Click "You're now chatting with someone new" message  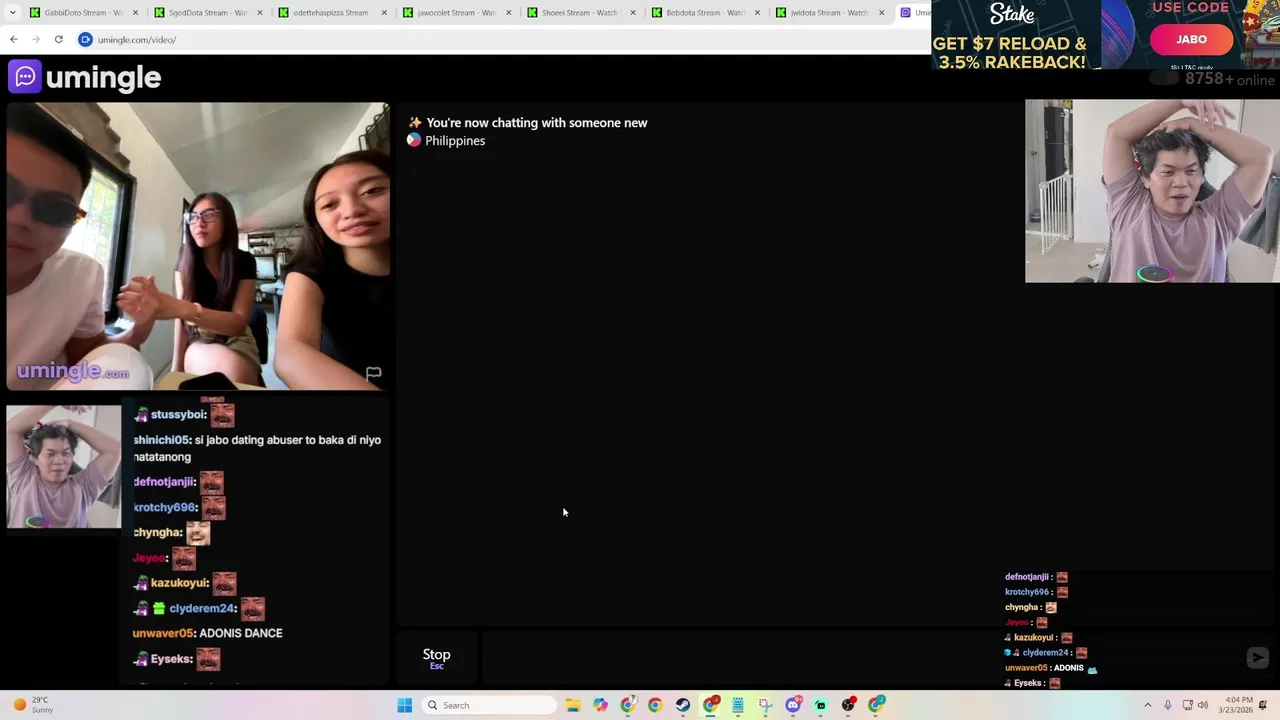tap(537, 123)
